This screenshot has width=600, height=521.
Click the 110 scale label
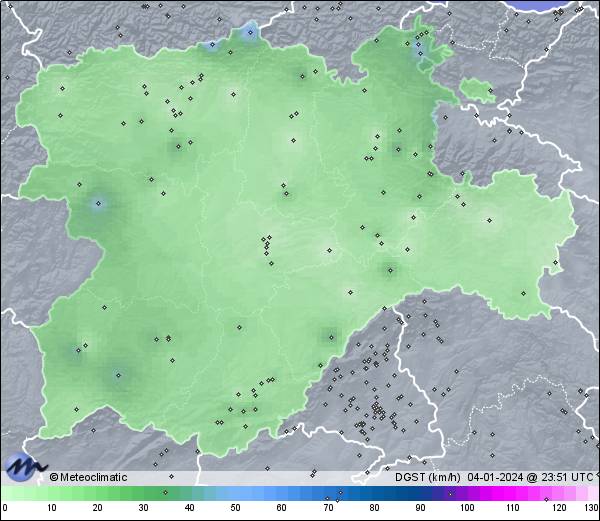pyautogui.click(x=513, y=508)
